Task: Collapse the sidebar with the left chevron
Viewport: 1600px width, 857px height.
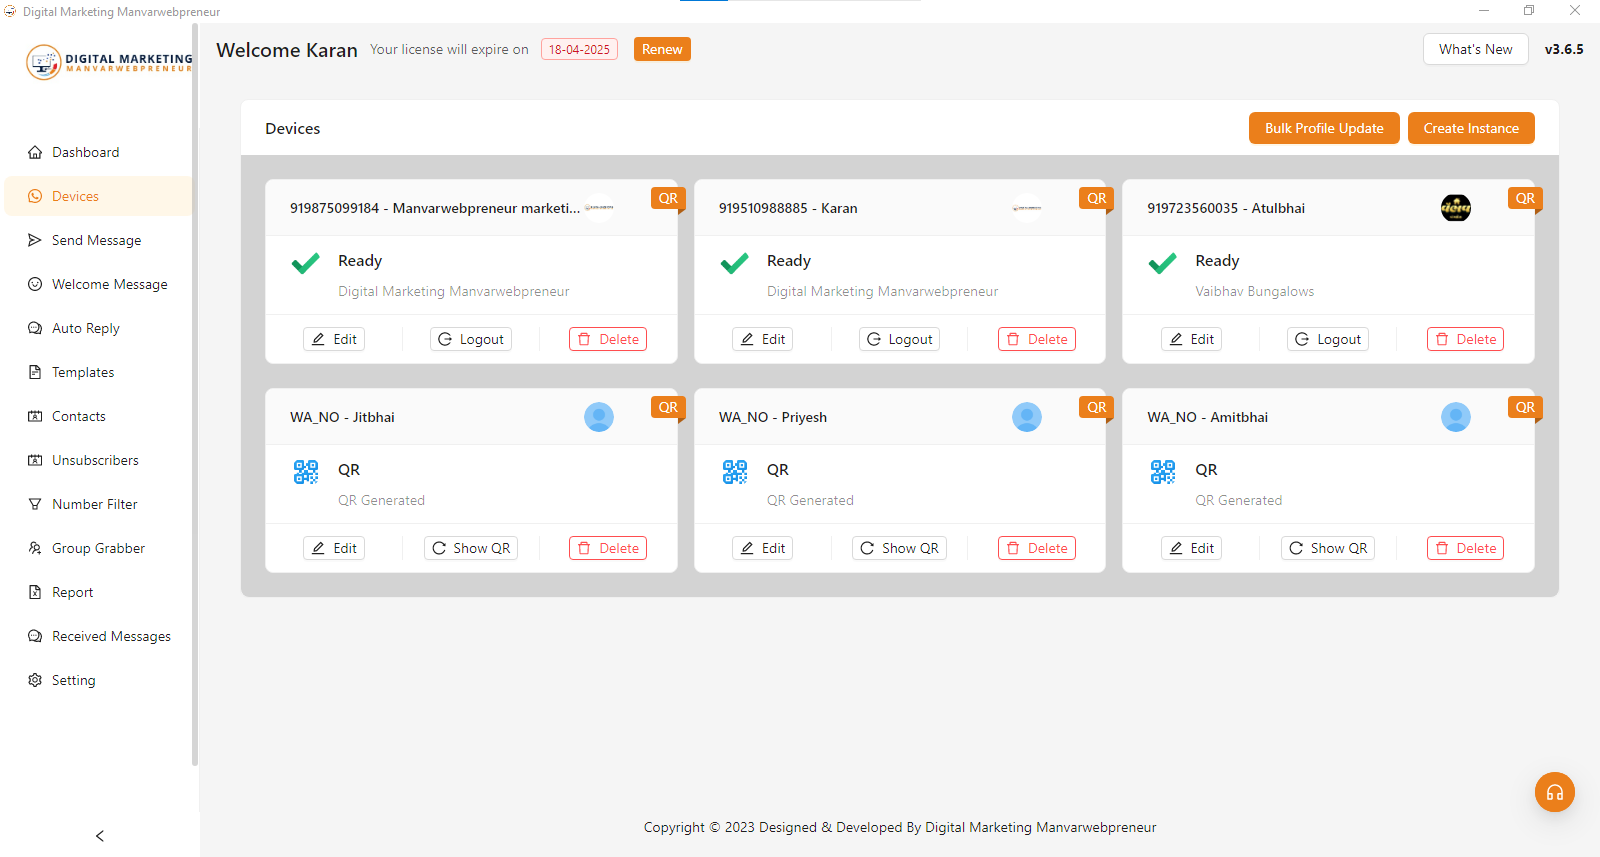Action: [100, 836]
